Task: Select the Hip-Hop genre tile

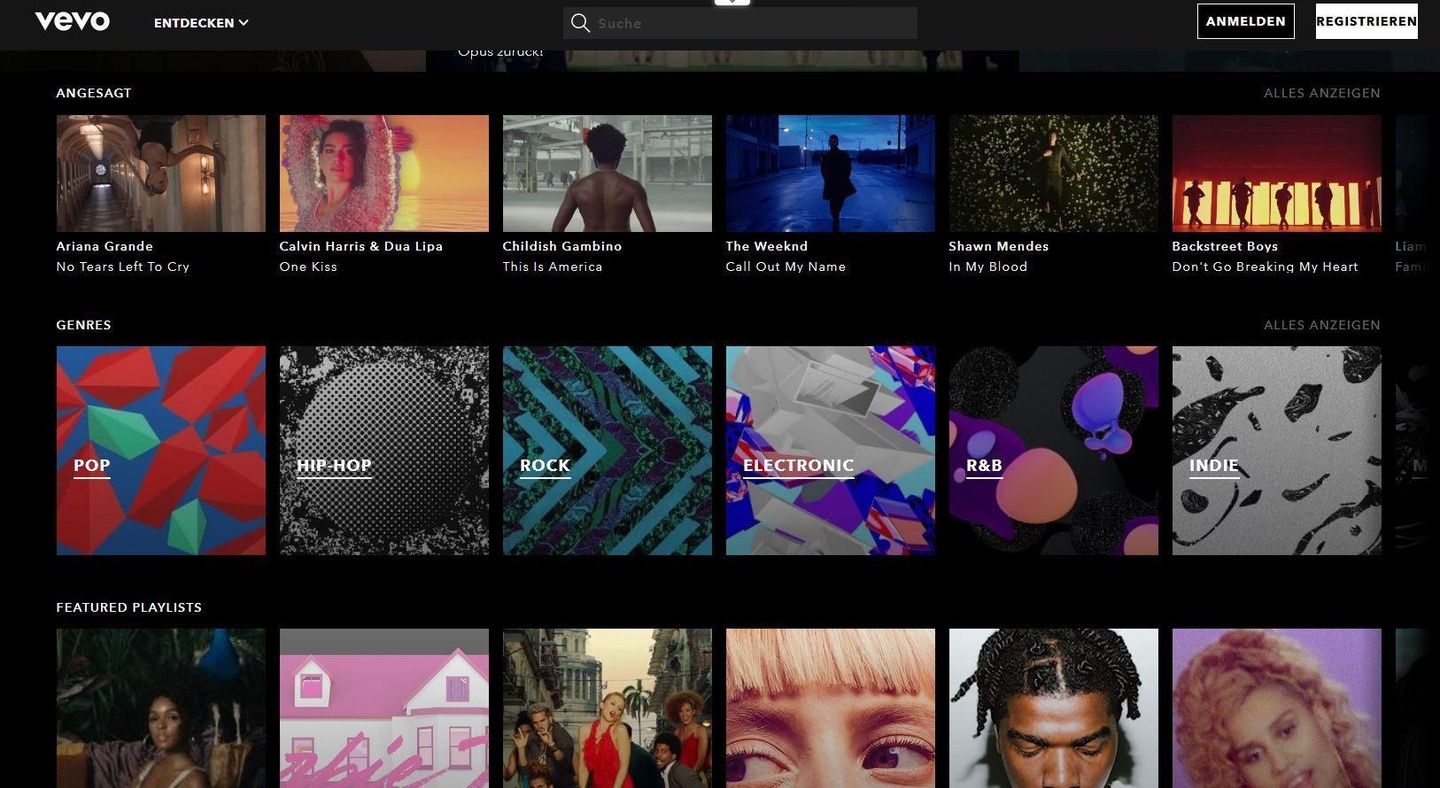Action: [384, 450]
